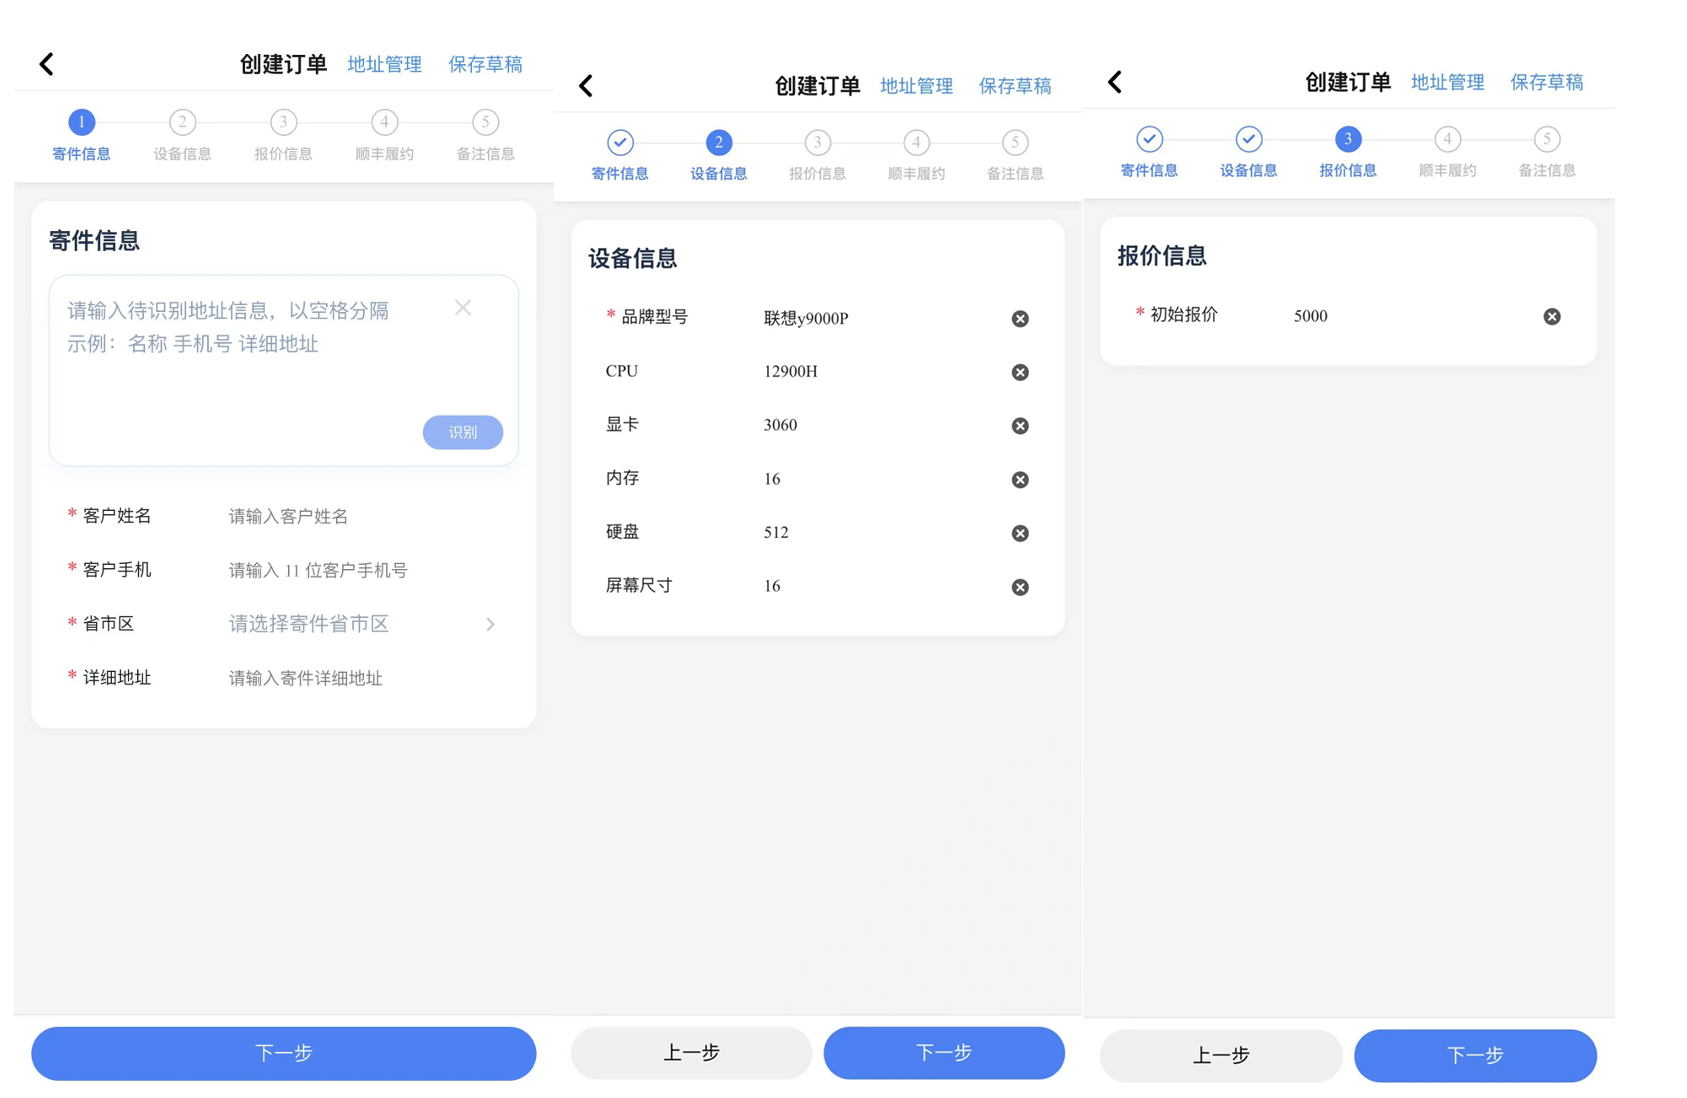1687x1098 pixels.
Task: Tap 下一步 on the 报价信息 screen
Action: [x=1475, y=1056]
